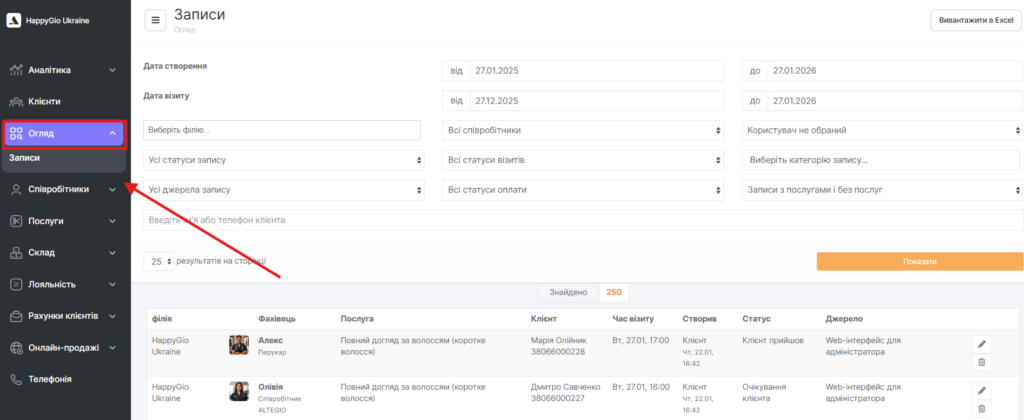Open Телефонія from the sidebar
The image size is (1024, 420).
pyautogui.click(x=50, y=379)
